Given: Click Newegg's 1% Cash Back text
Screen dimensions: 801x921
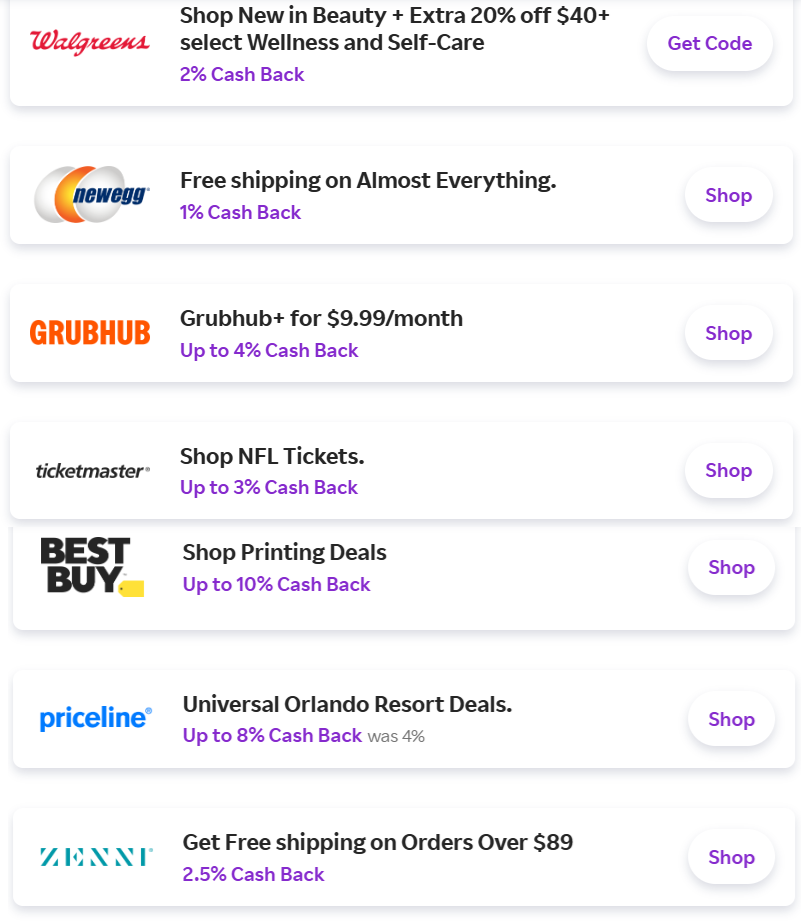Looking at the screenshot, I should click(240, 212).
